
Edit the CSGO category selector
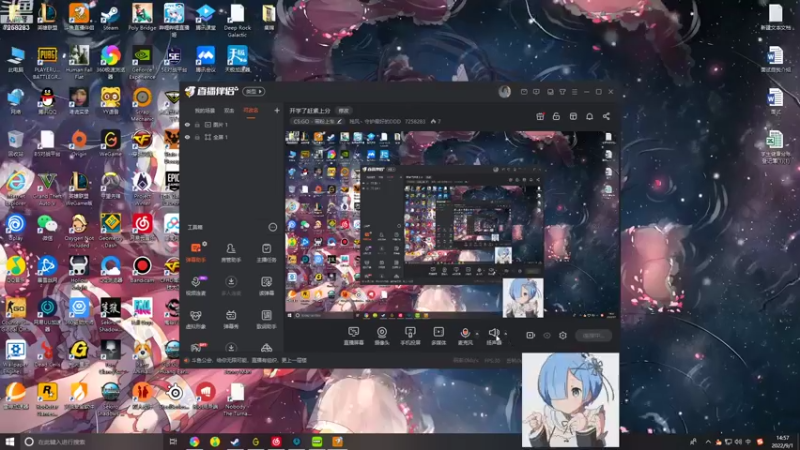pos(317,121)
